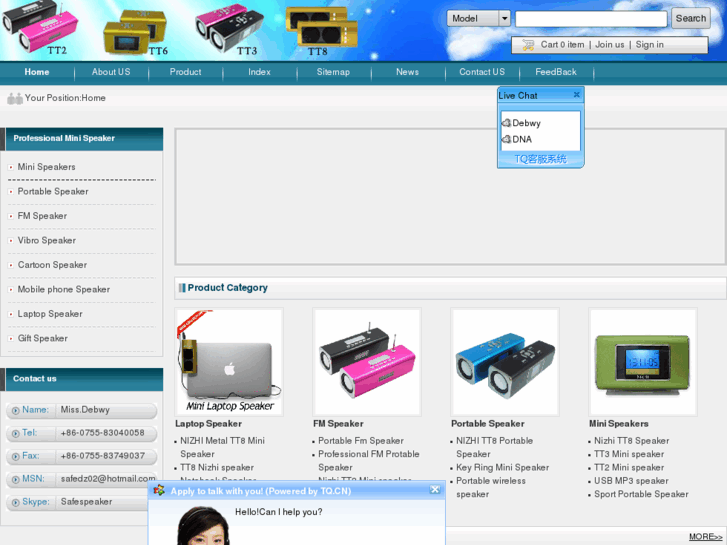The width and height of the screenshot is (727, 545).
Task: Click the Search button
Action: pyautogui.click(x=691, y=18)
